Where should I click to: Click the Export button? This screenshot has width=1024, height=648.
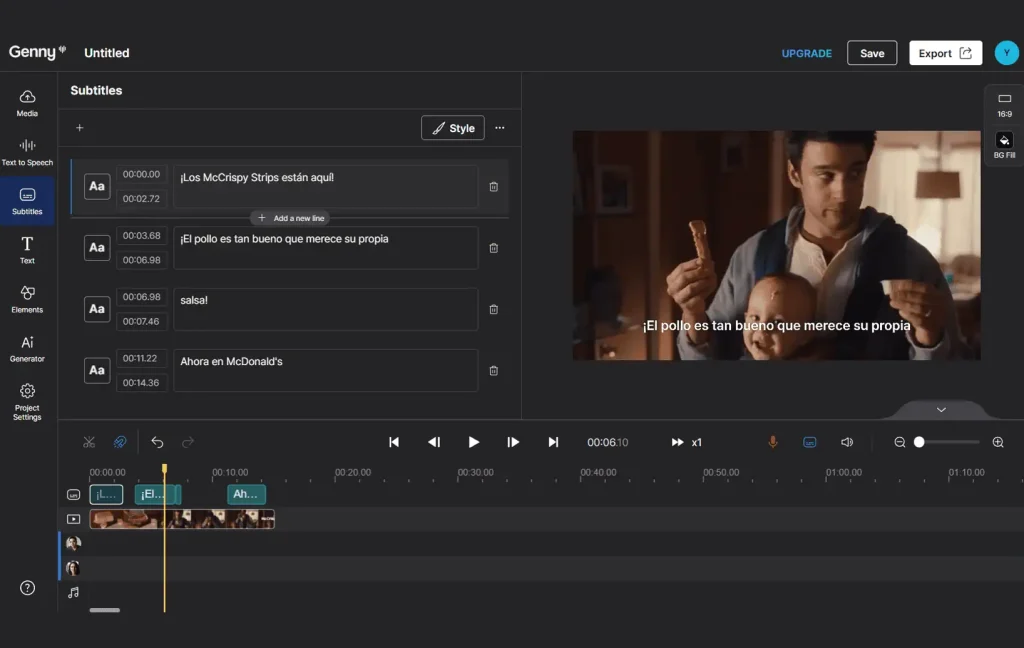(945, 53)
